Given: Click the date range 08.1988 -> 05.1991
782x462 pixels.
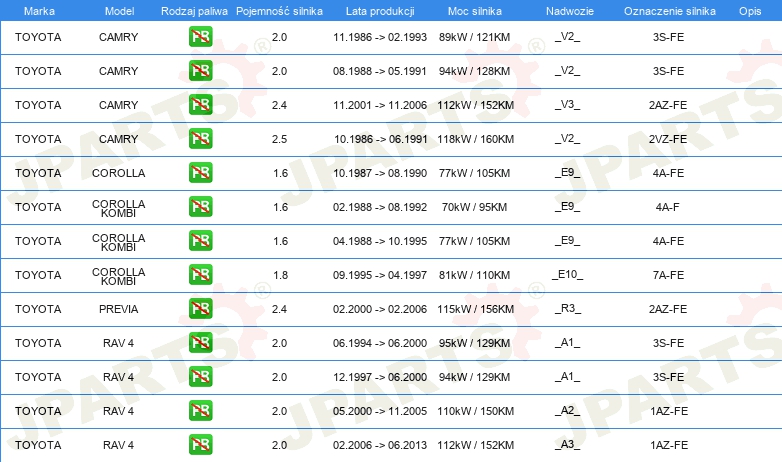Looking at the screenshot, I should click(380, 71).
